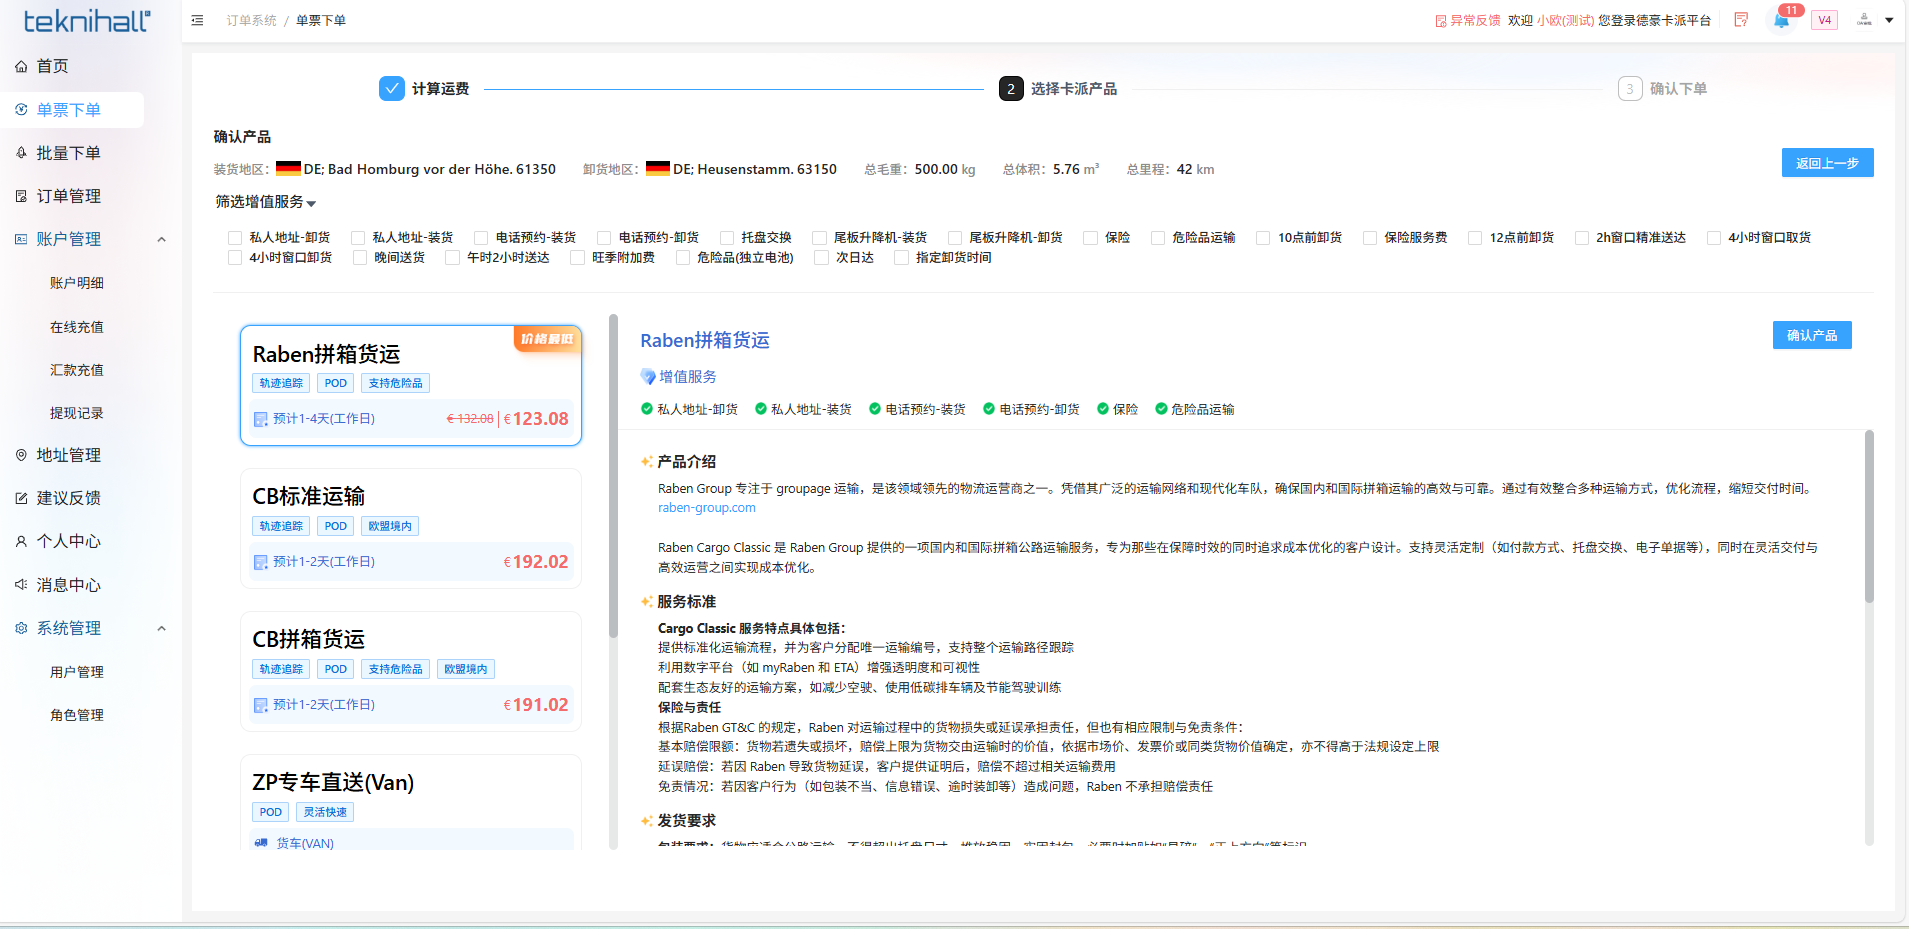Expand the 筛选增值服务 filter dropdown
1909x929 pixels.
265,202
